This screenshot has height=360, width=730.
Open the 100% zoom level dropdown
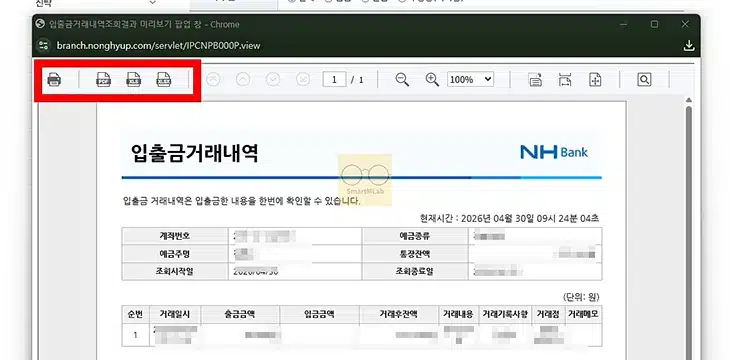(x=471, y=80)
